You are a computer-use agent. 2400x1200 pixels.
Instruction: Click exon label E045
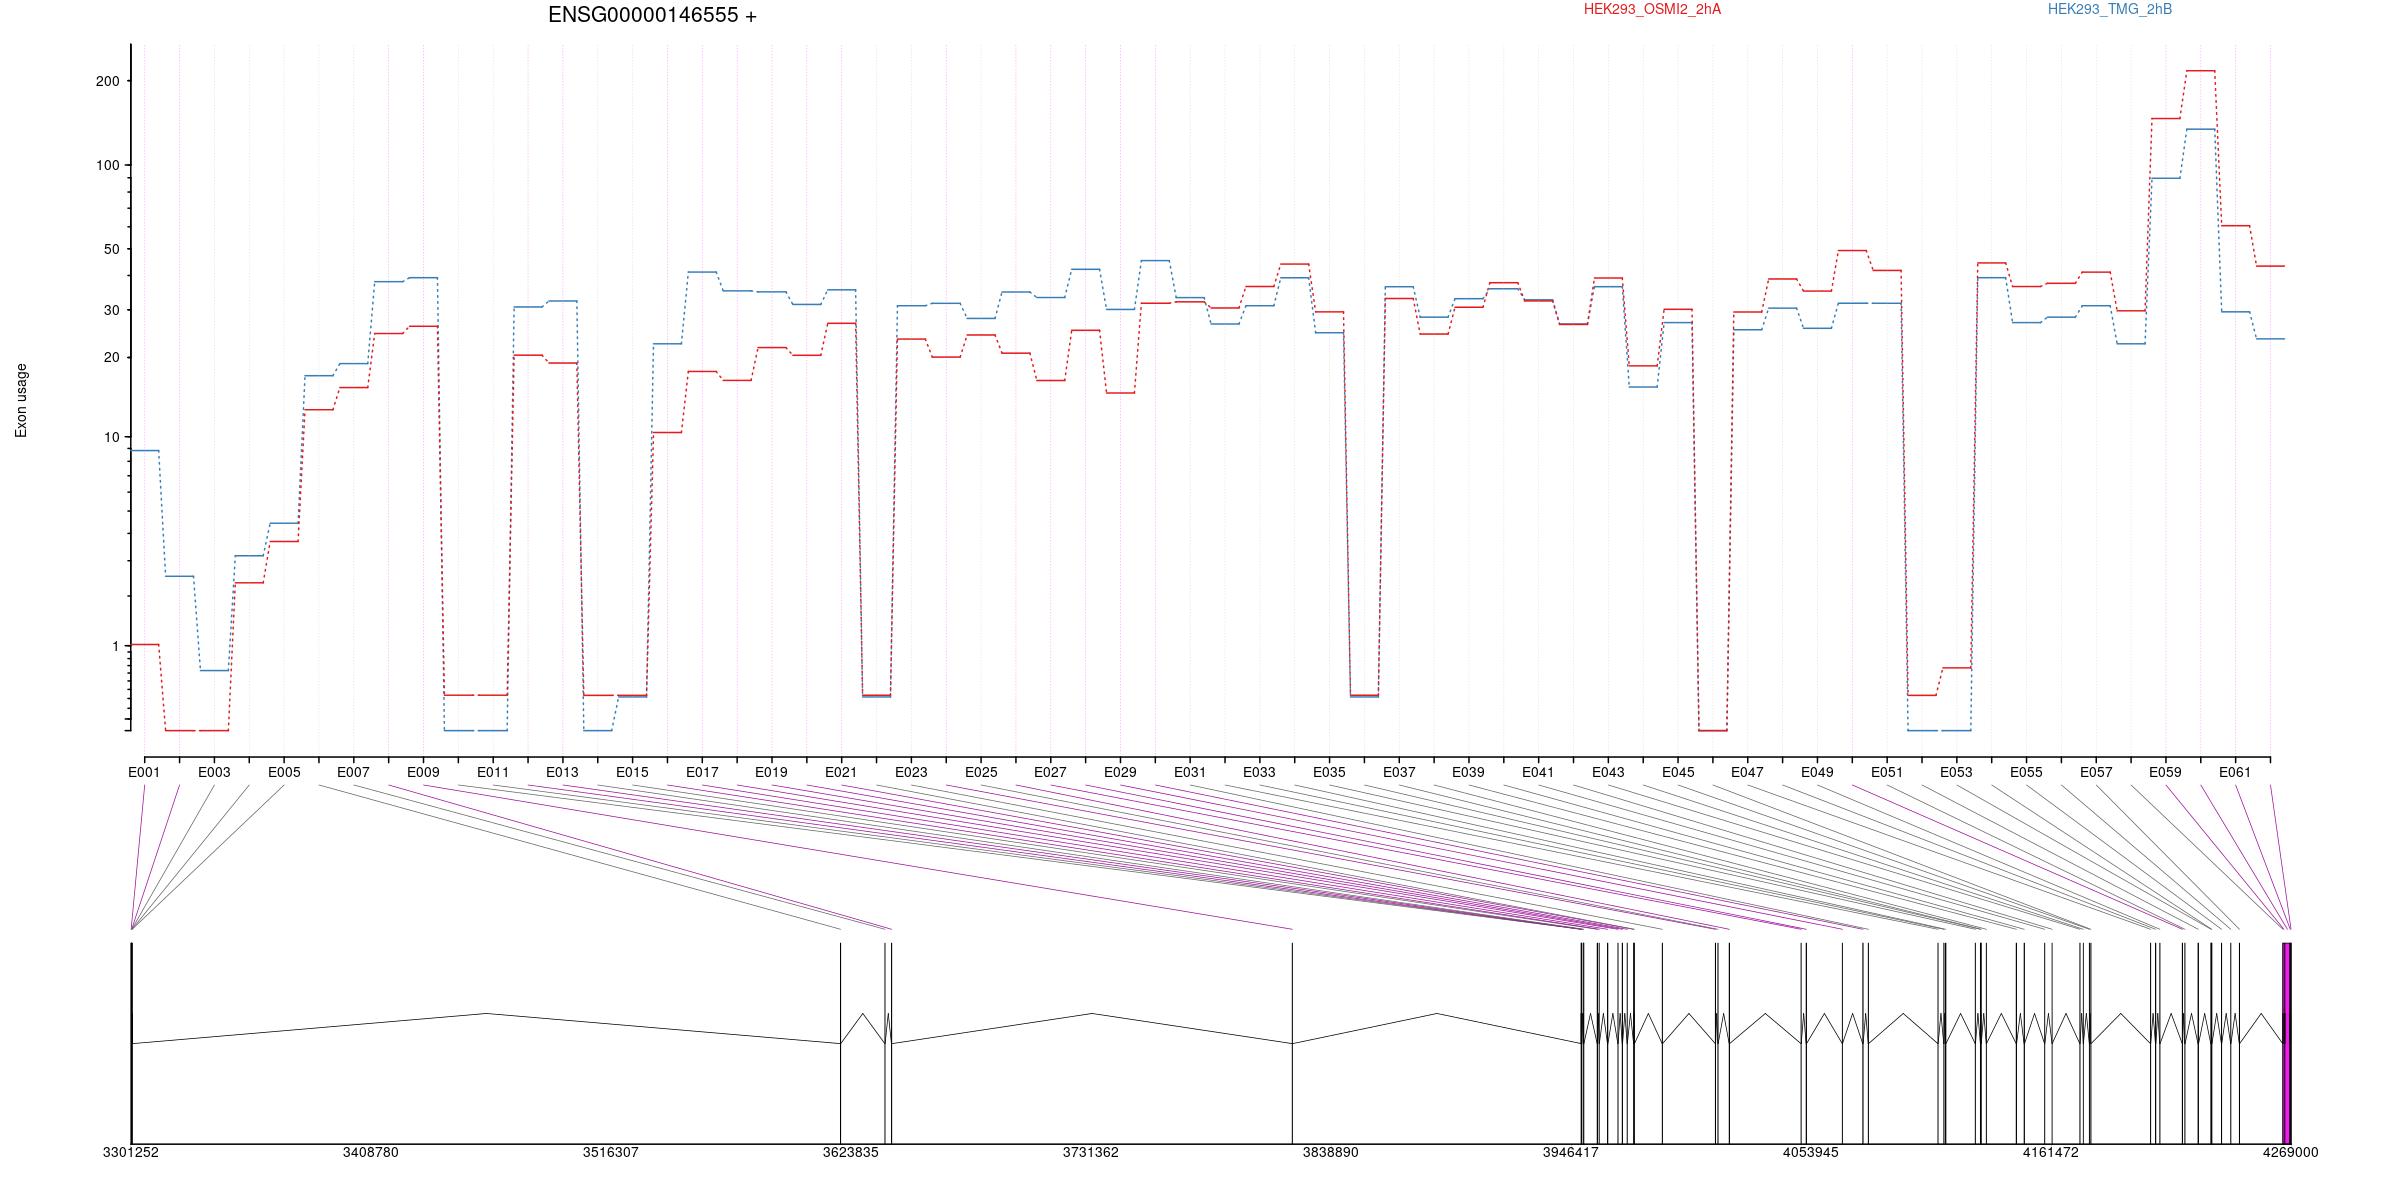[1678, 772]
